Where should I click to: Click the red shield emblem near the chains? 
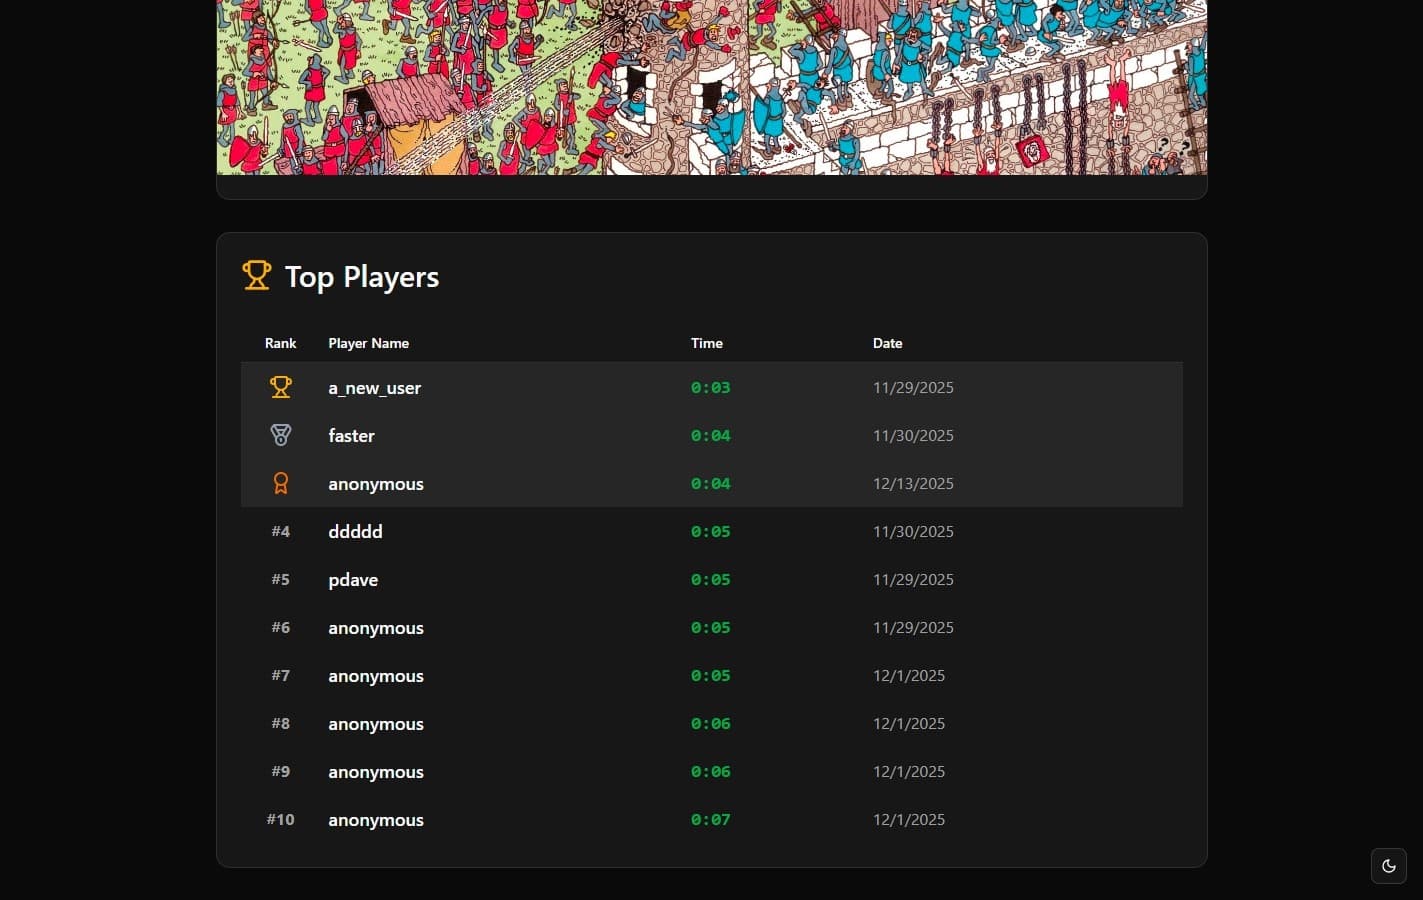(x=1032, y=152)
